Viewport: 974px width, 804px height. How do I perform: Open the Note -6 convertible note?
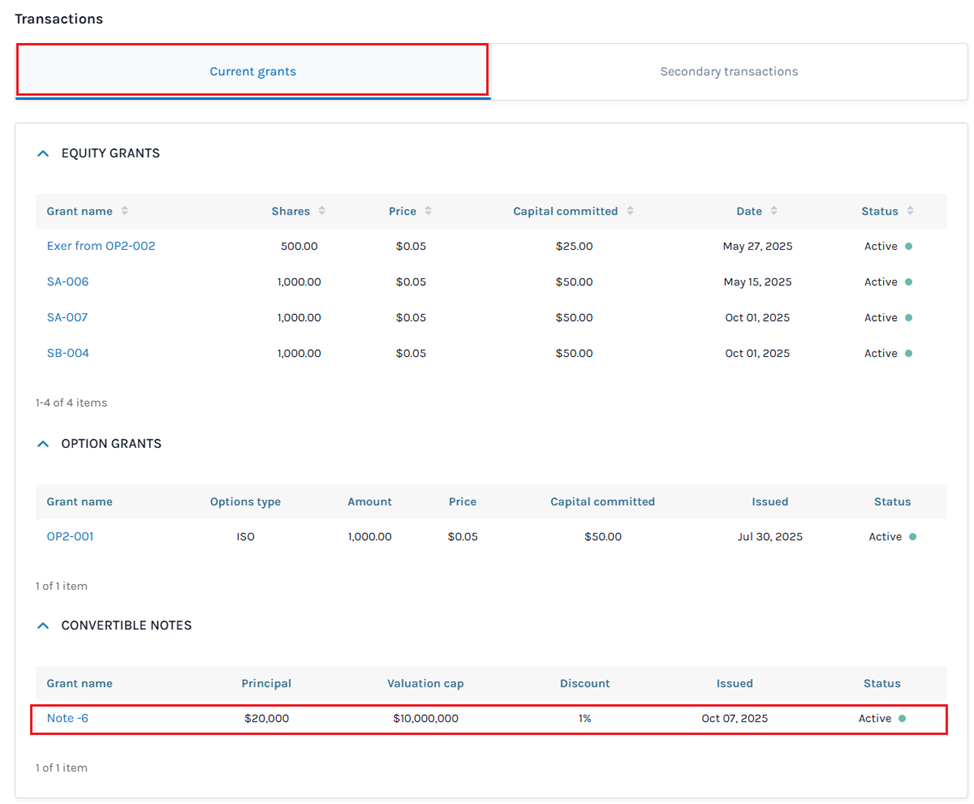click(x=68, y=718)
